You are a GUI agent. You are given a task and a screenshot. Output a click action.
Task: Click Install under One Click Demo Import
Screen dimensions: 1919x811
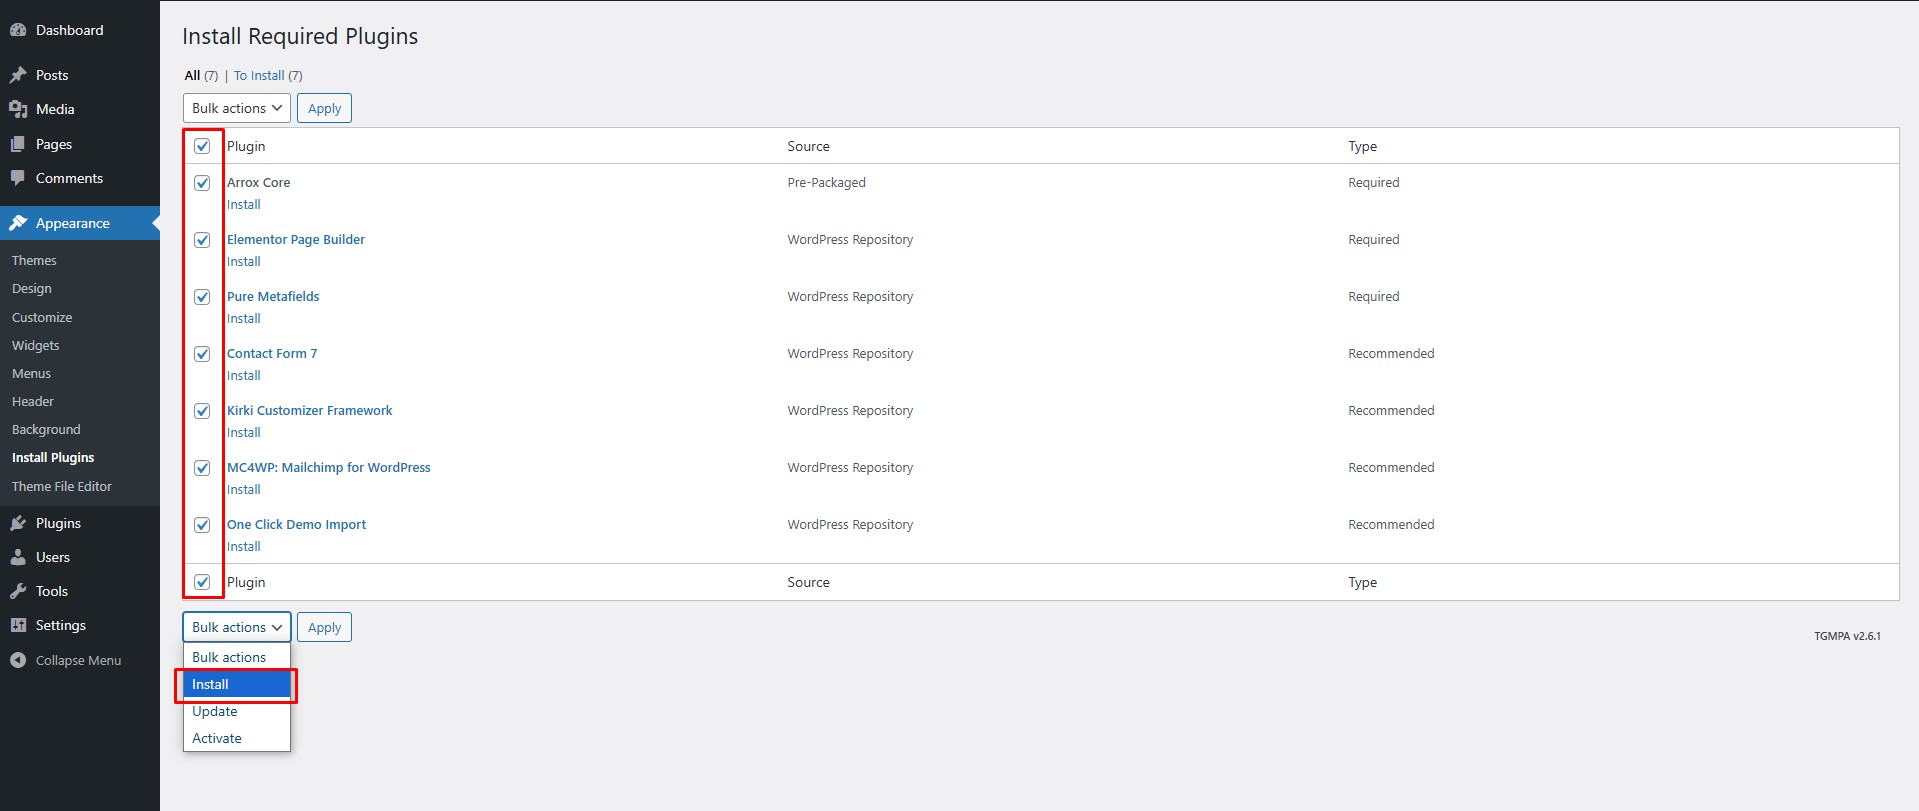(244, 546)
